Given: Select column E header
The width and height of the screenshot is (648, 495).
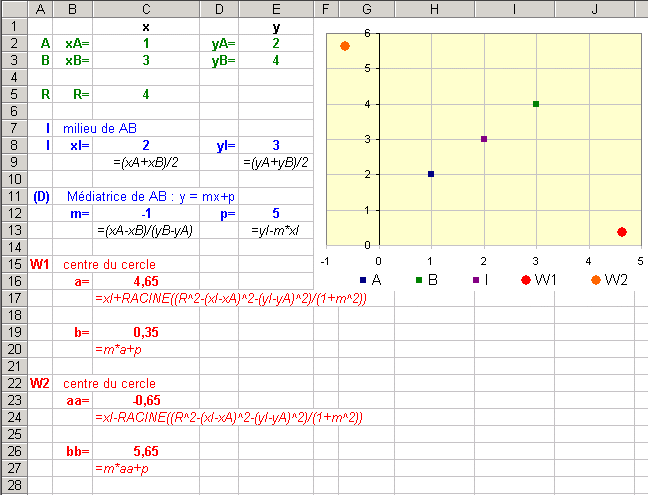Looking at the screenshot, I should pos(276,9).
